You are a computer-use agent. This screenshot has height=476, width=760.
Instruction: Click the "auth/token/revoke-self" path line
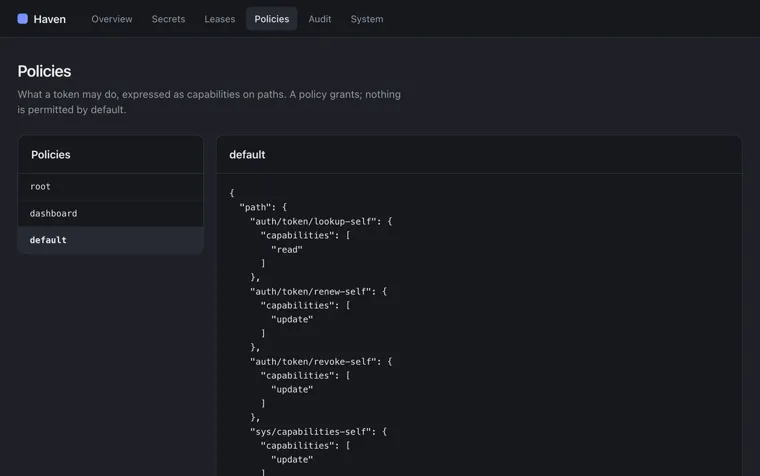(321, 362)
